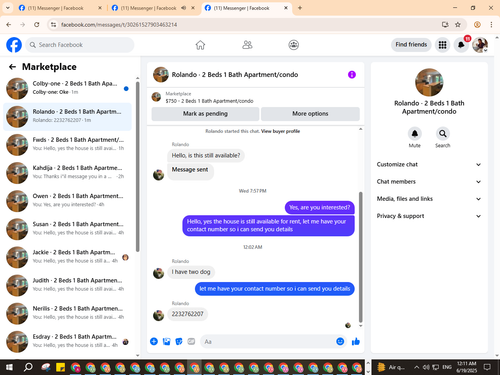Click the chat messages scrollbar

[360, 257]
